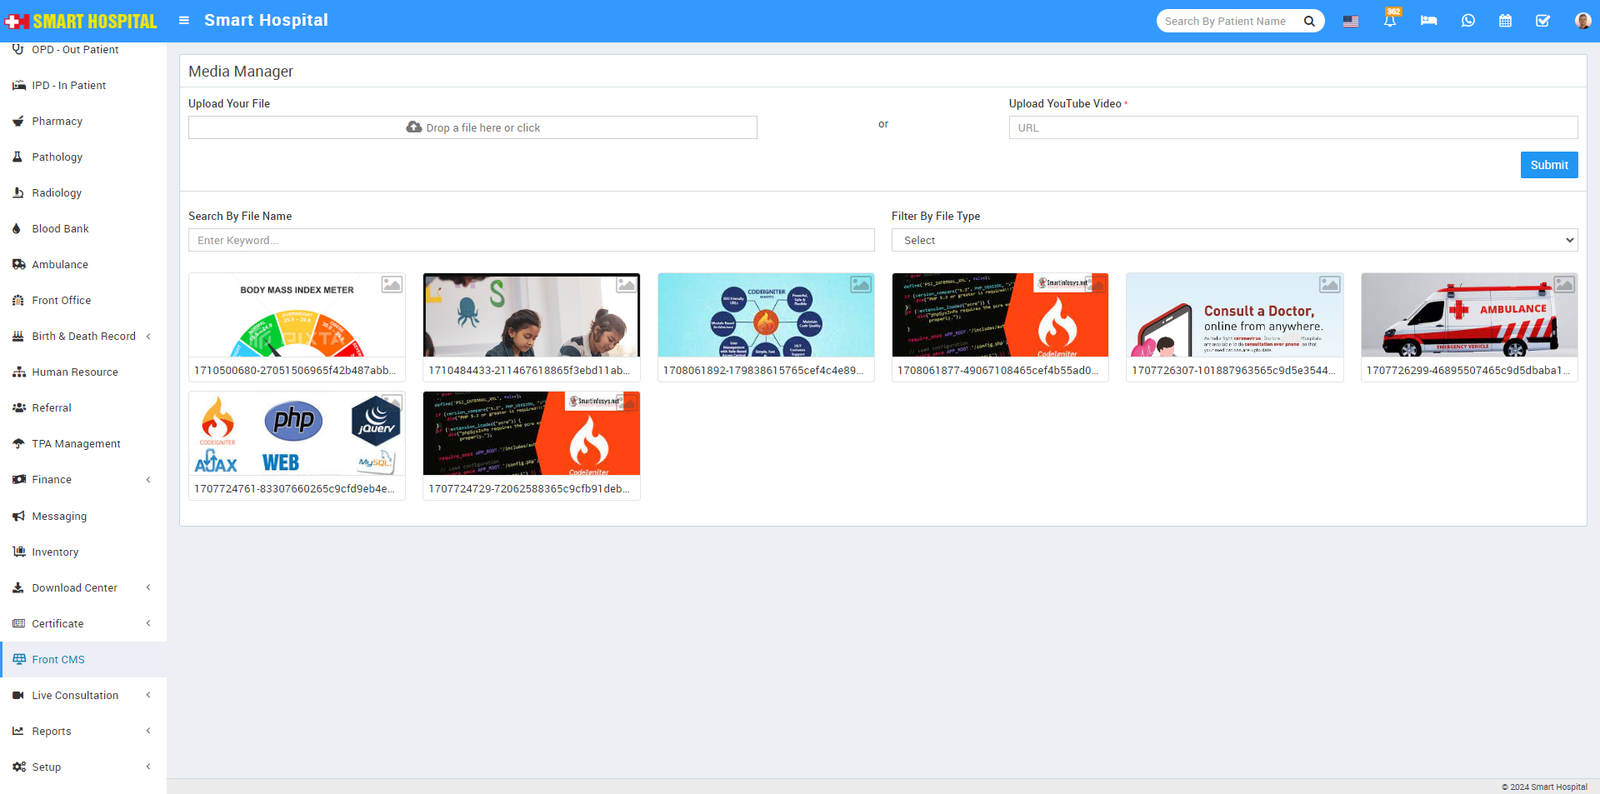1600x794 pixels.
Task: Open the user profile avatar
Action: [x=1582, y=21]
